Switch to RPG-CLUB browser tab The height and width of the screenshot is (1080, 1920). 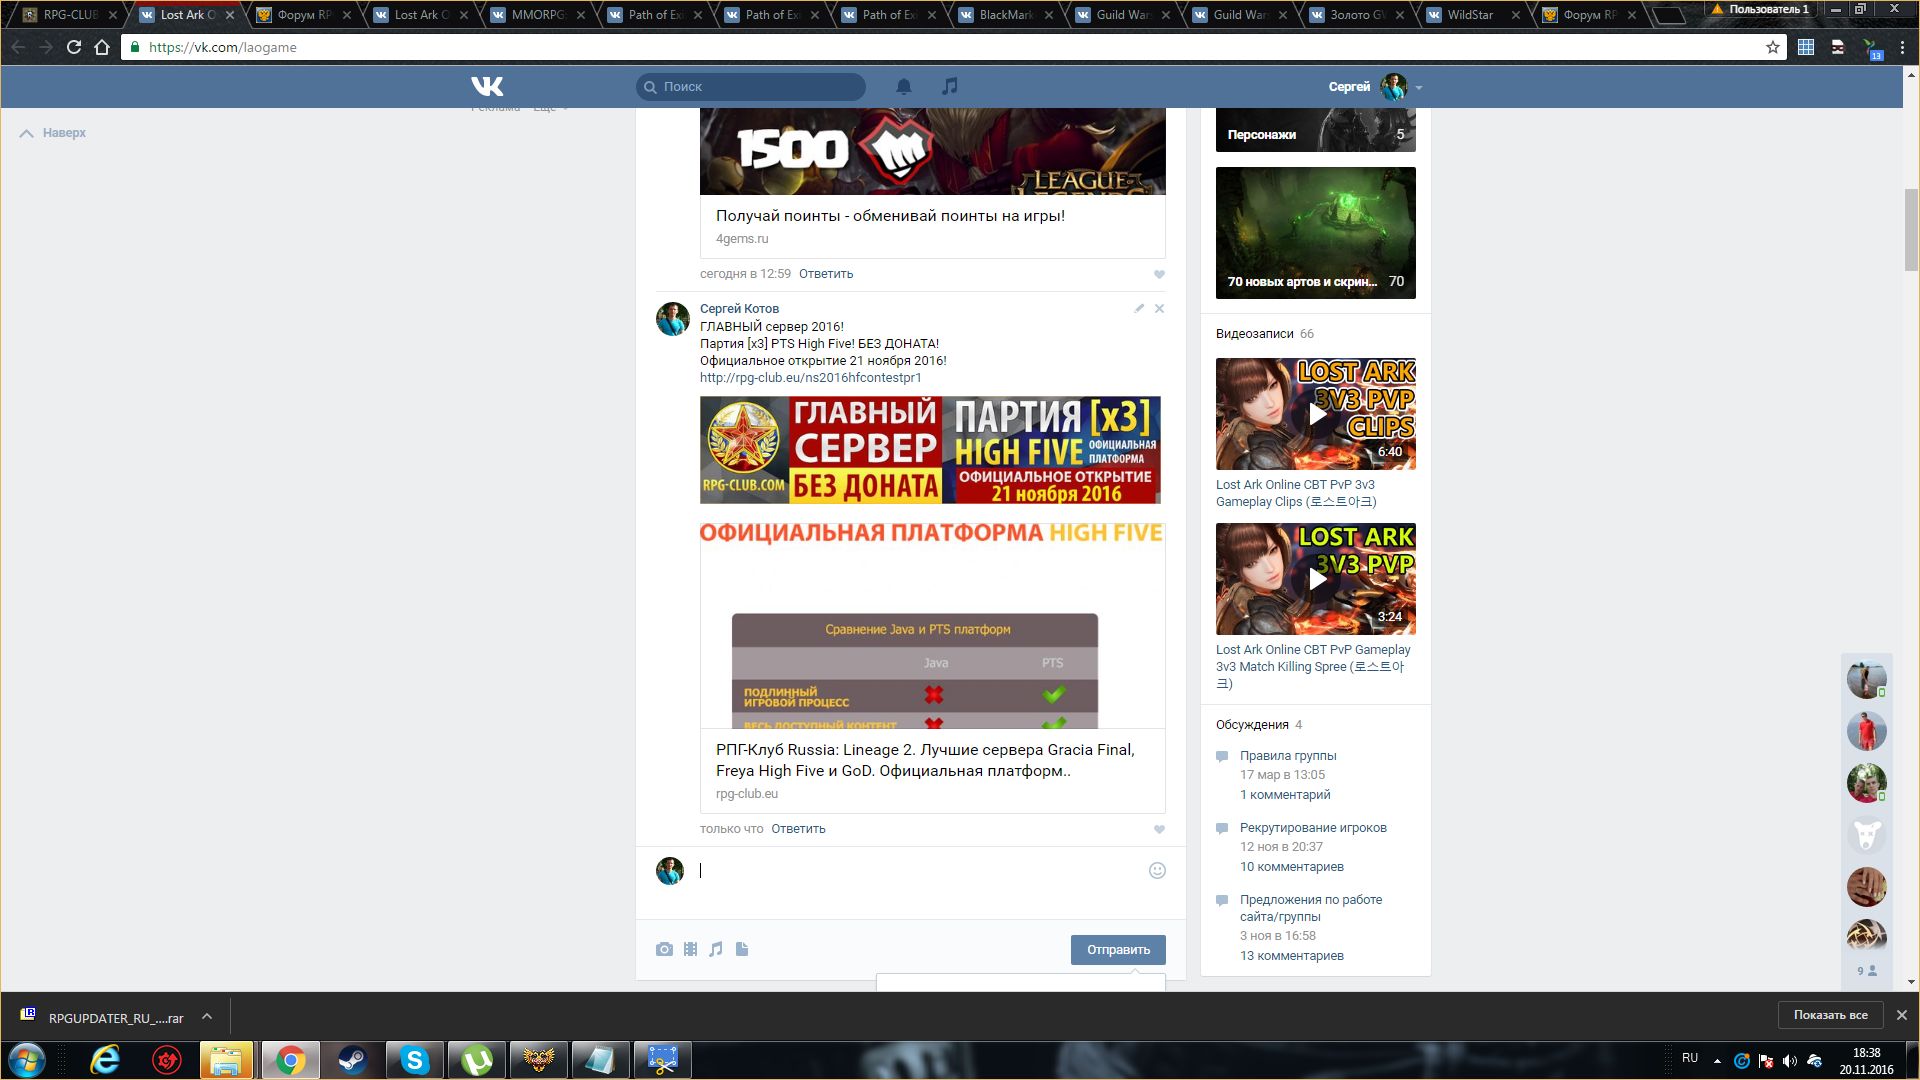coord(70,15)
